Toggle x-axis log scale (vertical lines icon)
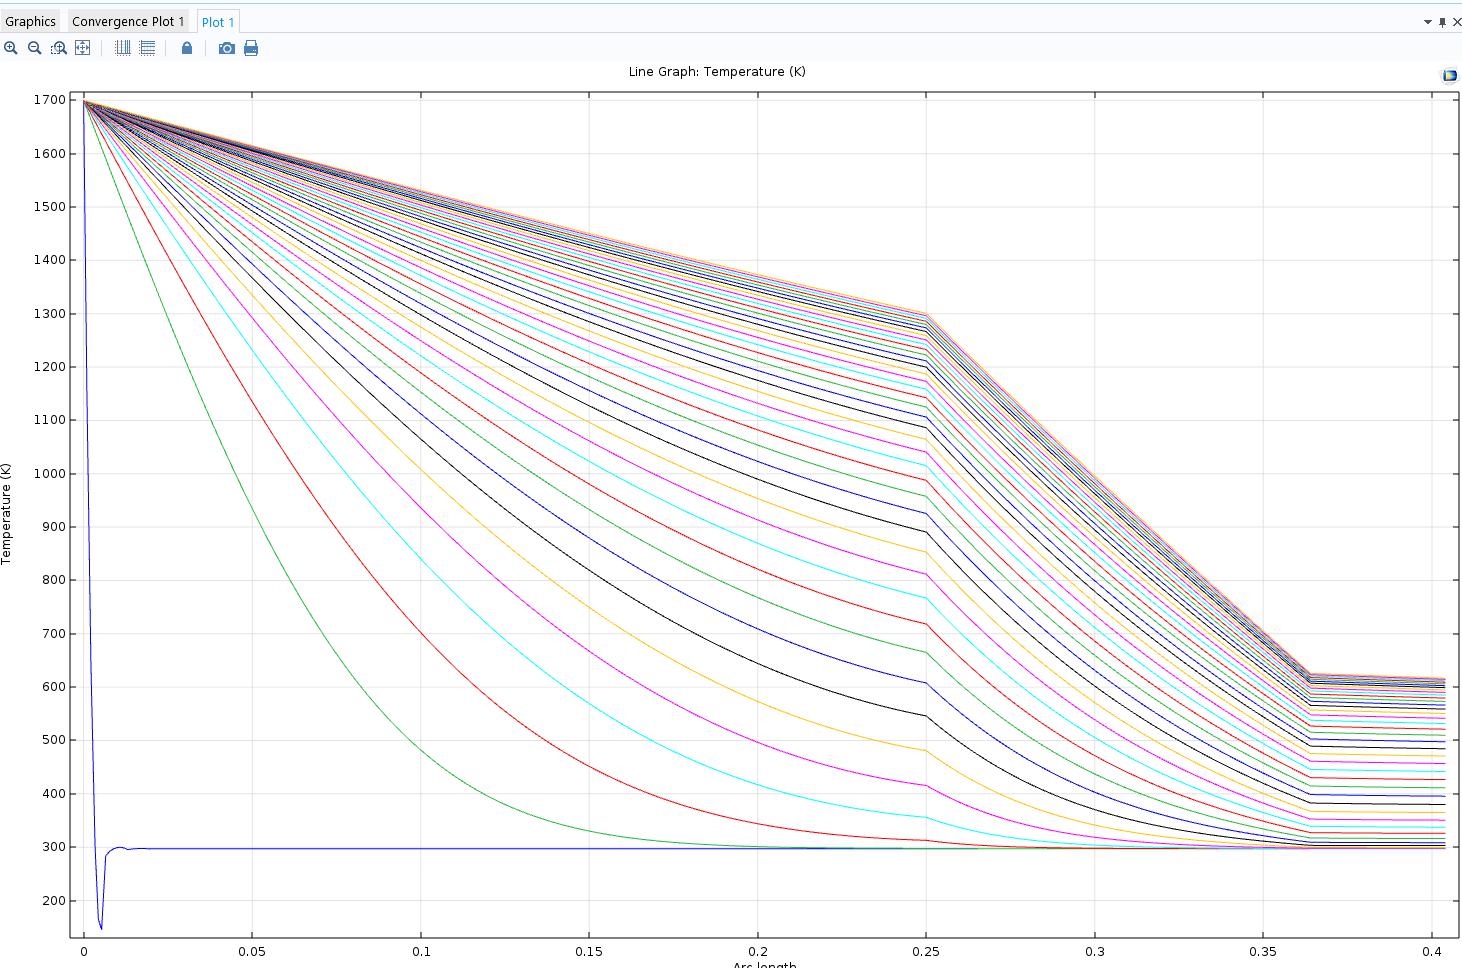This screenshot has height=968, width=1462. point(123,48)
